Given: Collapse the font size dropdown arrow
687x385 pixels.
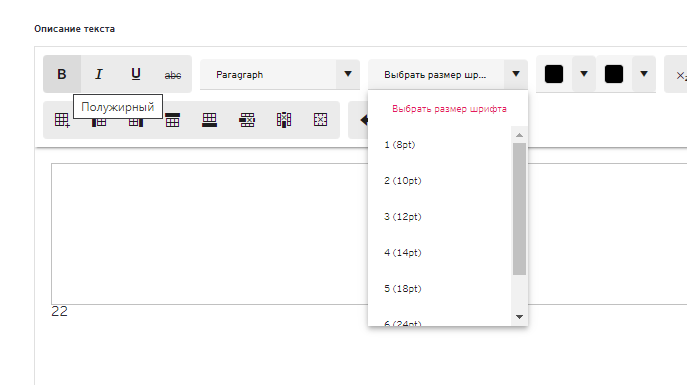Looking at the screenshot, I should click(516, 74).
